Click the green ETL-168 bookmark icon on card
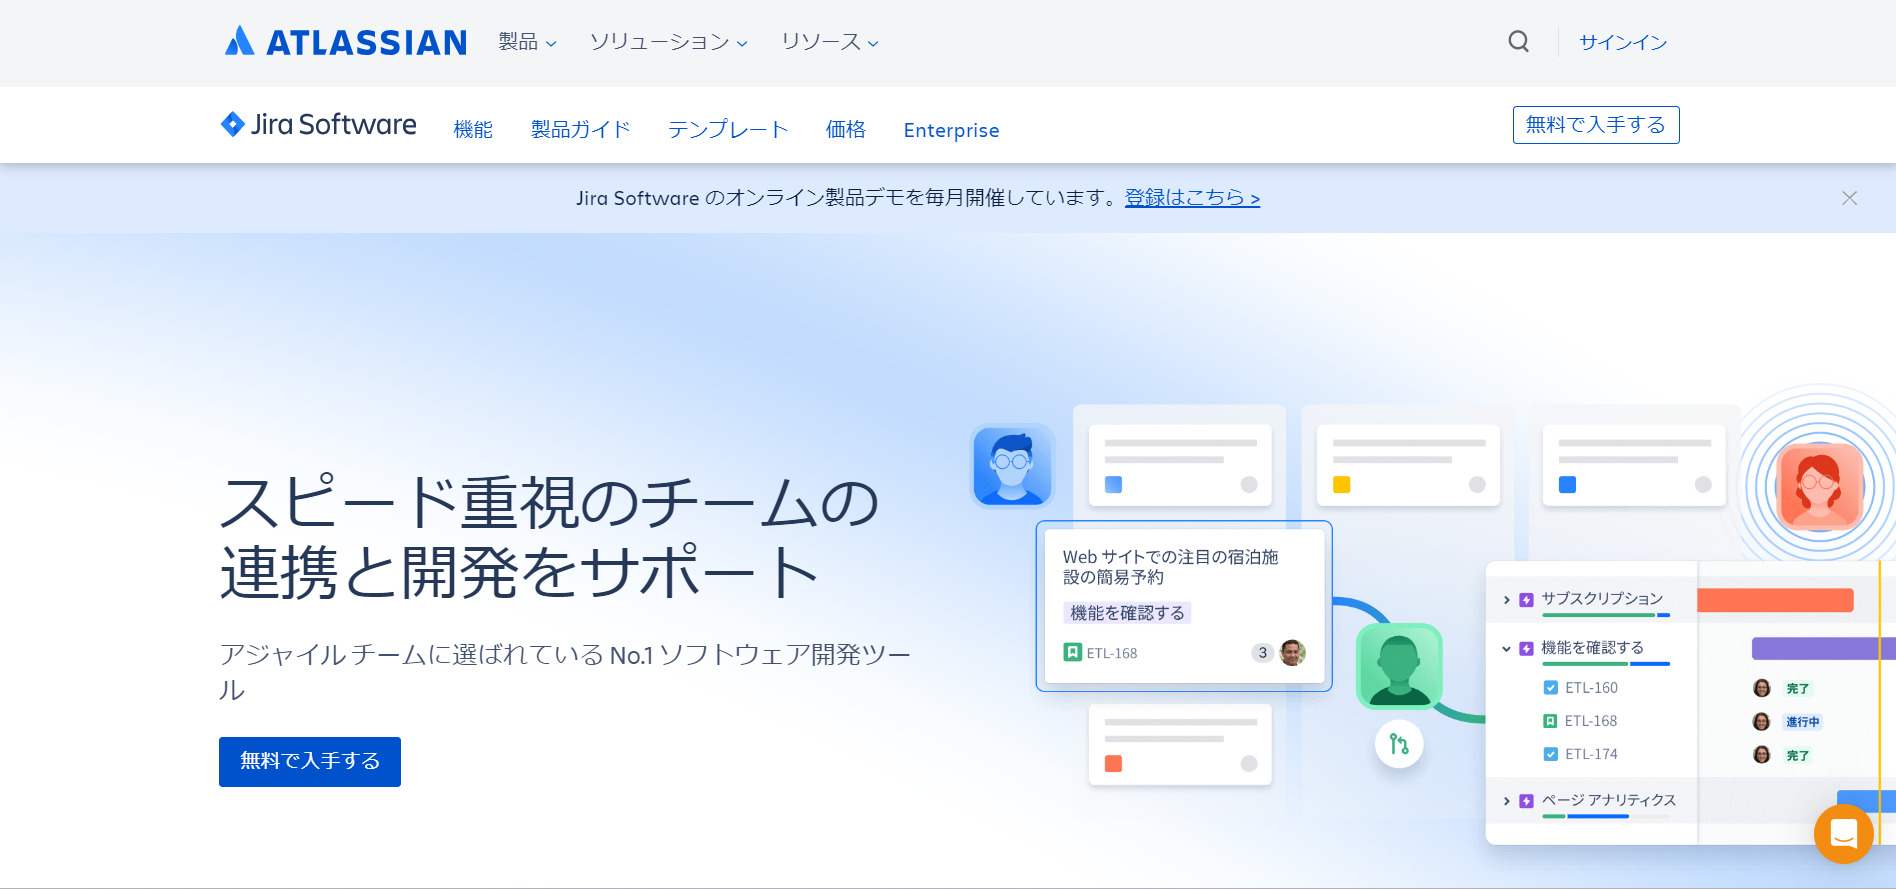The height and width of the screenshot is (889, 1896). (1072, 652)
